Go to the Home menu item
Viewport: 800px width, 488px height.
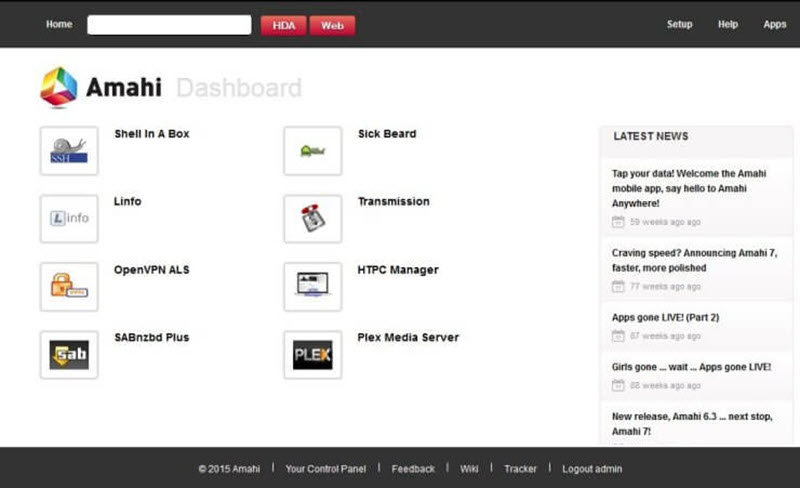[59, 24]
